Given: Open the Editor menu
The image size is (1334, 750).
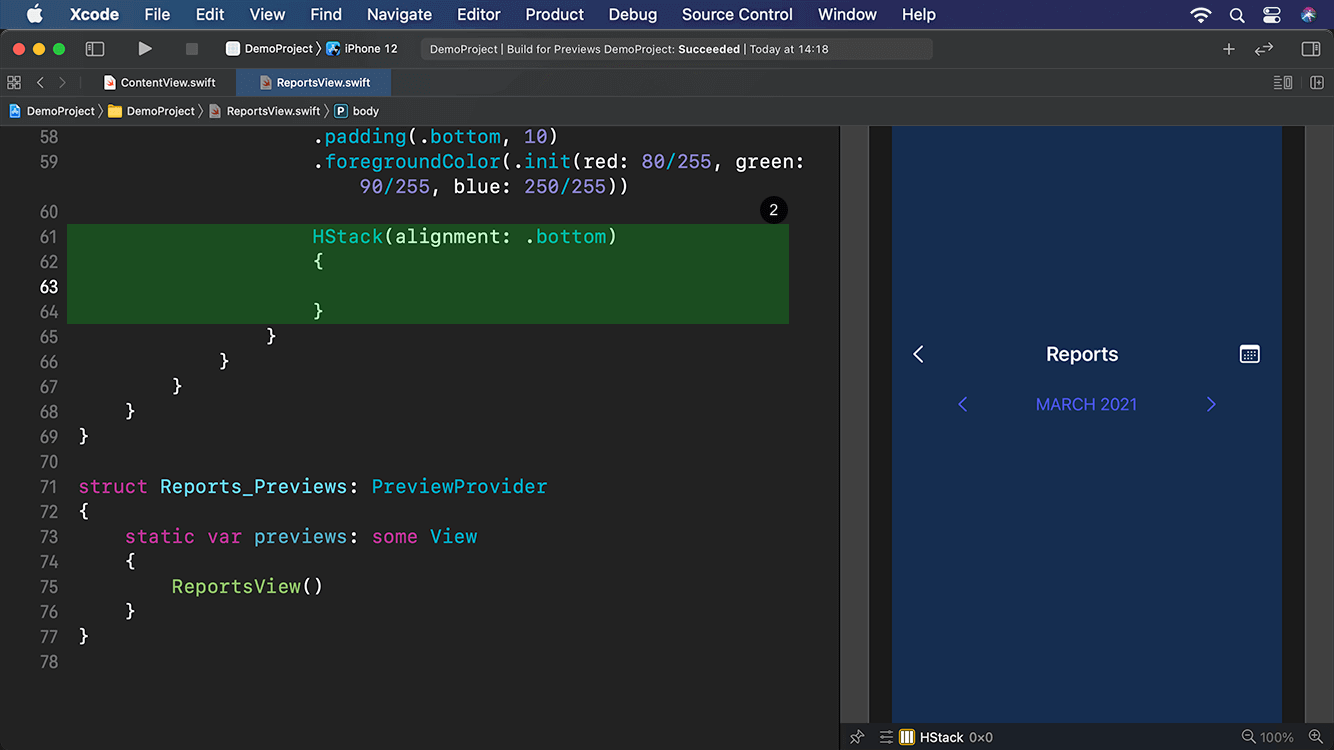Looking at the screenshot, I should tap(479, 14).
